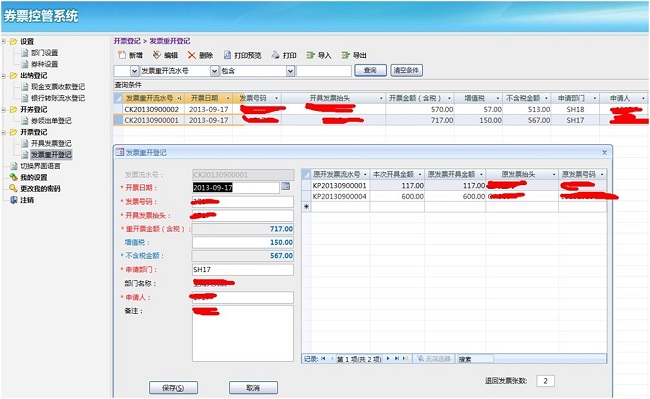Open 现金支票收款登记 in the sidebar

tap(58, 87)
